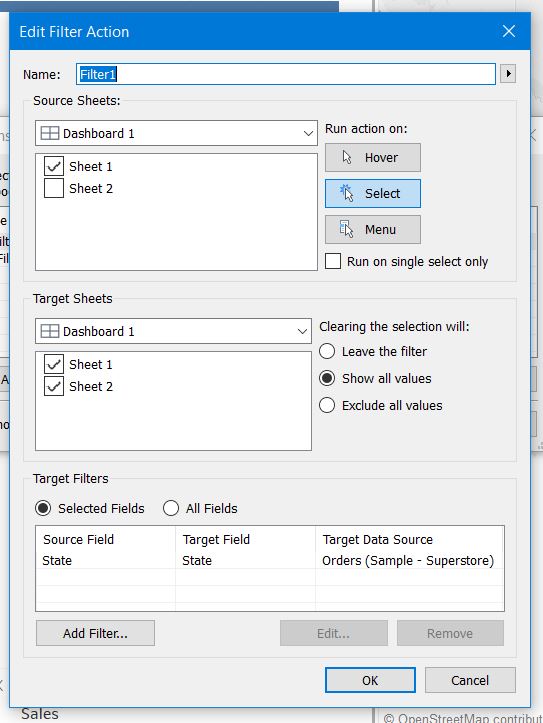This screenshot has height=723, width=543.
Task: Click the Filter1 name input field
Action: pos(286,74)
